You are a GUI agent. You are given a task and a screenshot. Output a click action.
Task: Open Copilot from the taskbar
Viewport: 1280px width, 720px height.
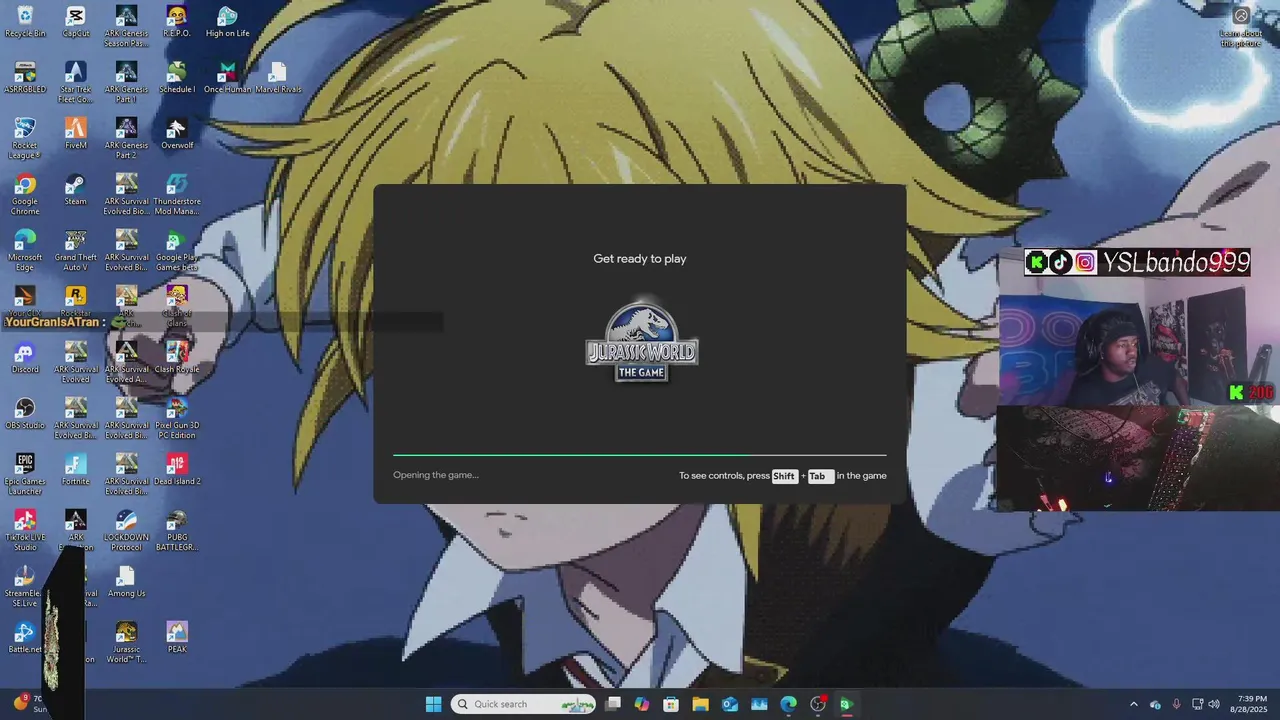(x=642, y=704)
